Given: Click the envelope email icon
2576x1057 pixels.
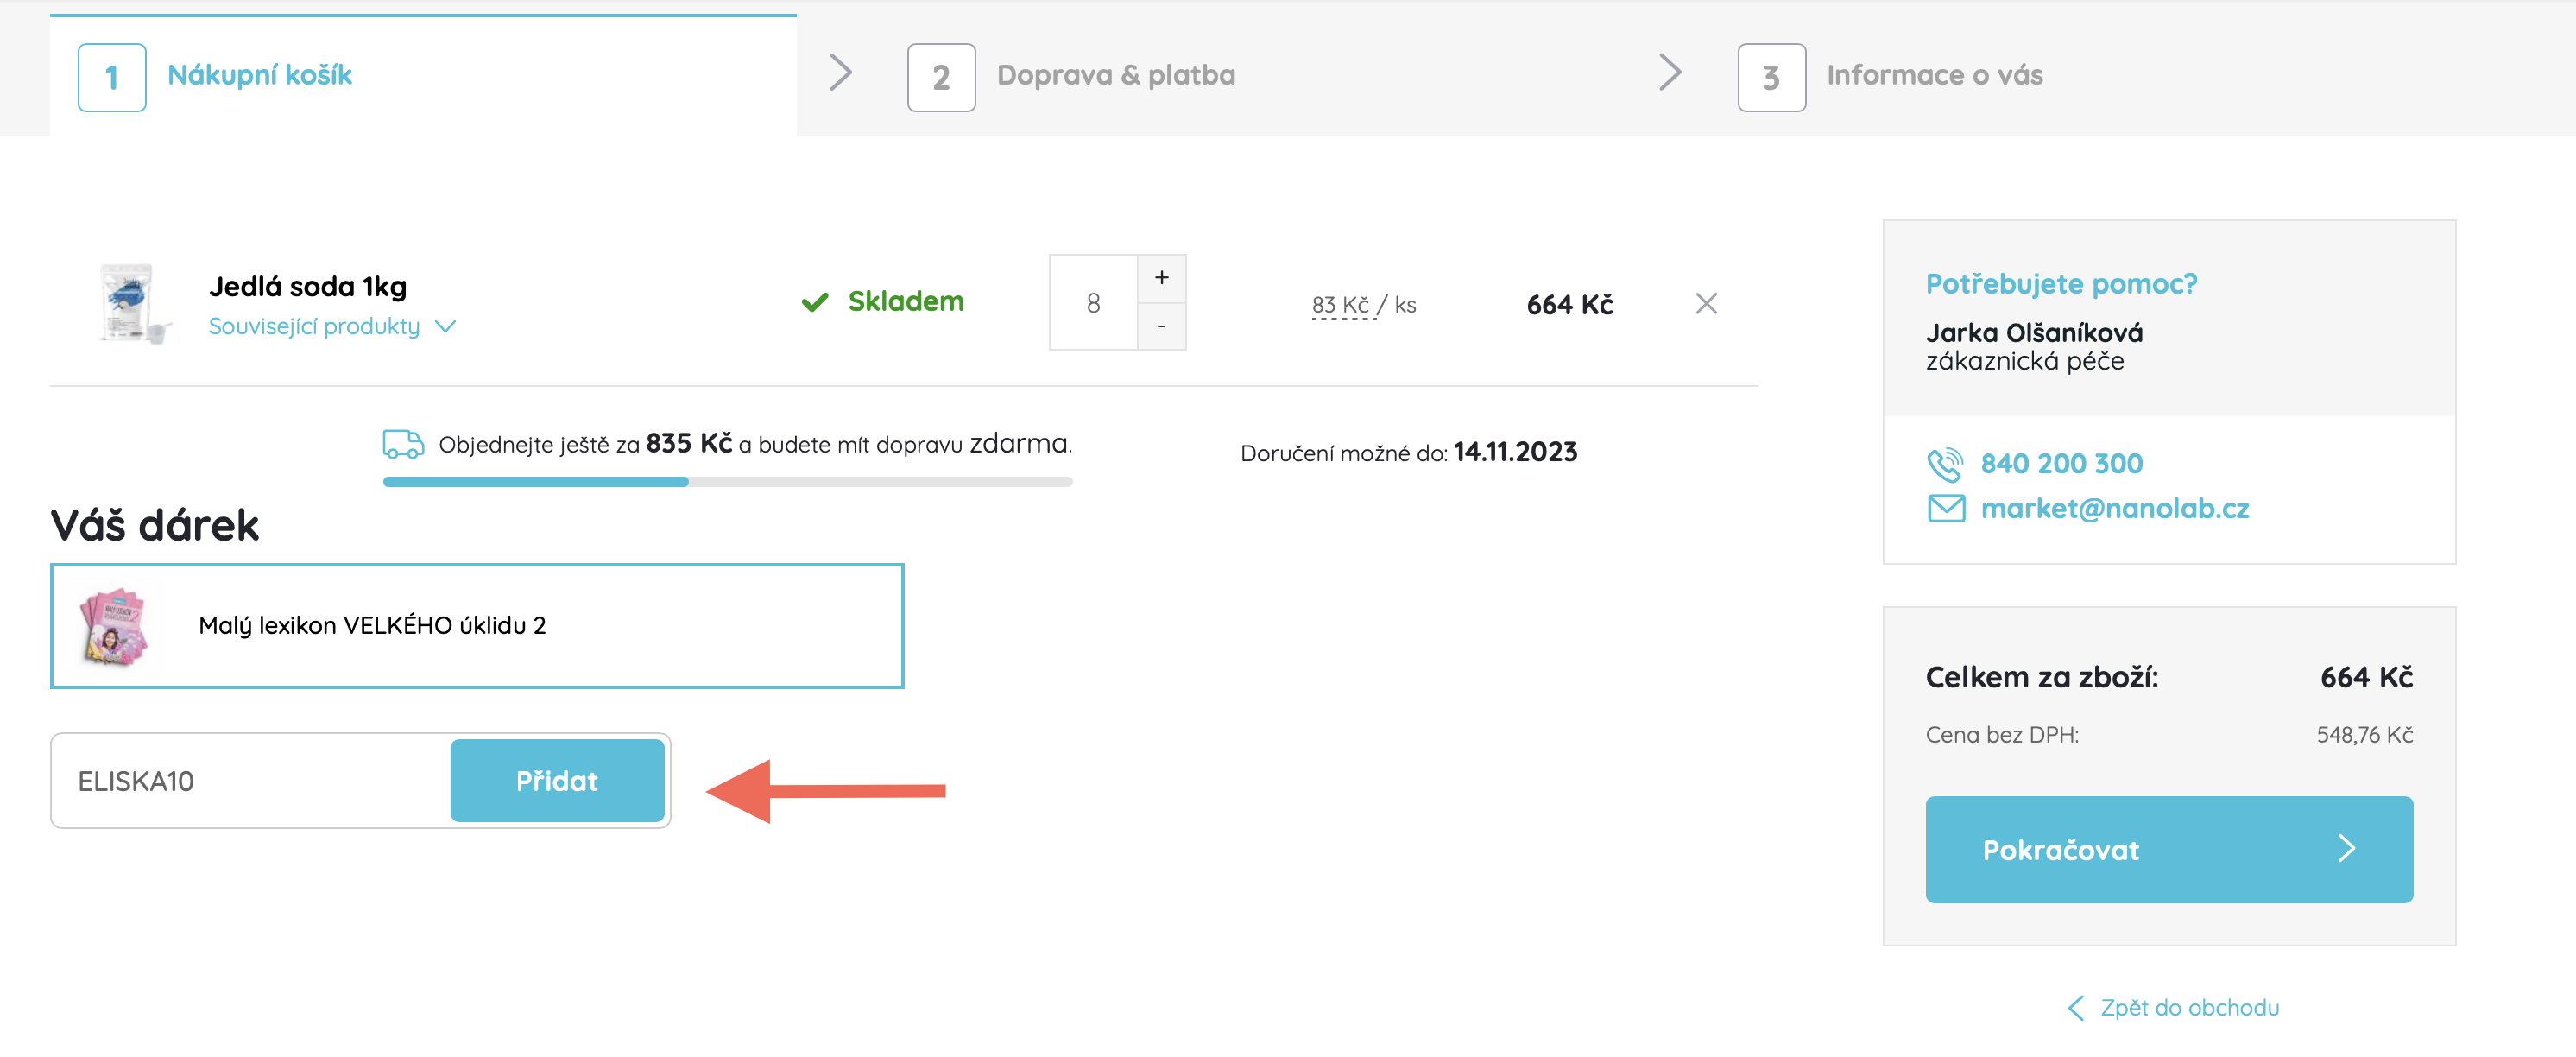Looking at the screenshot, I should pyautogui.click(x=1946, y=508).
